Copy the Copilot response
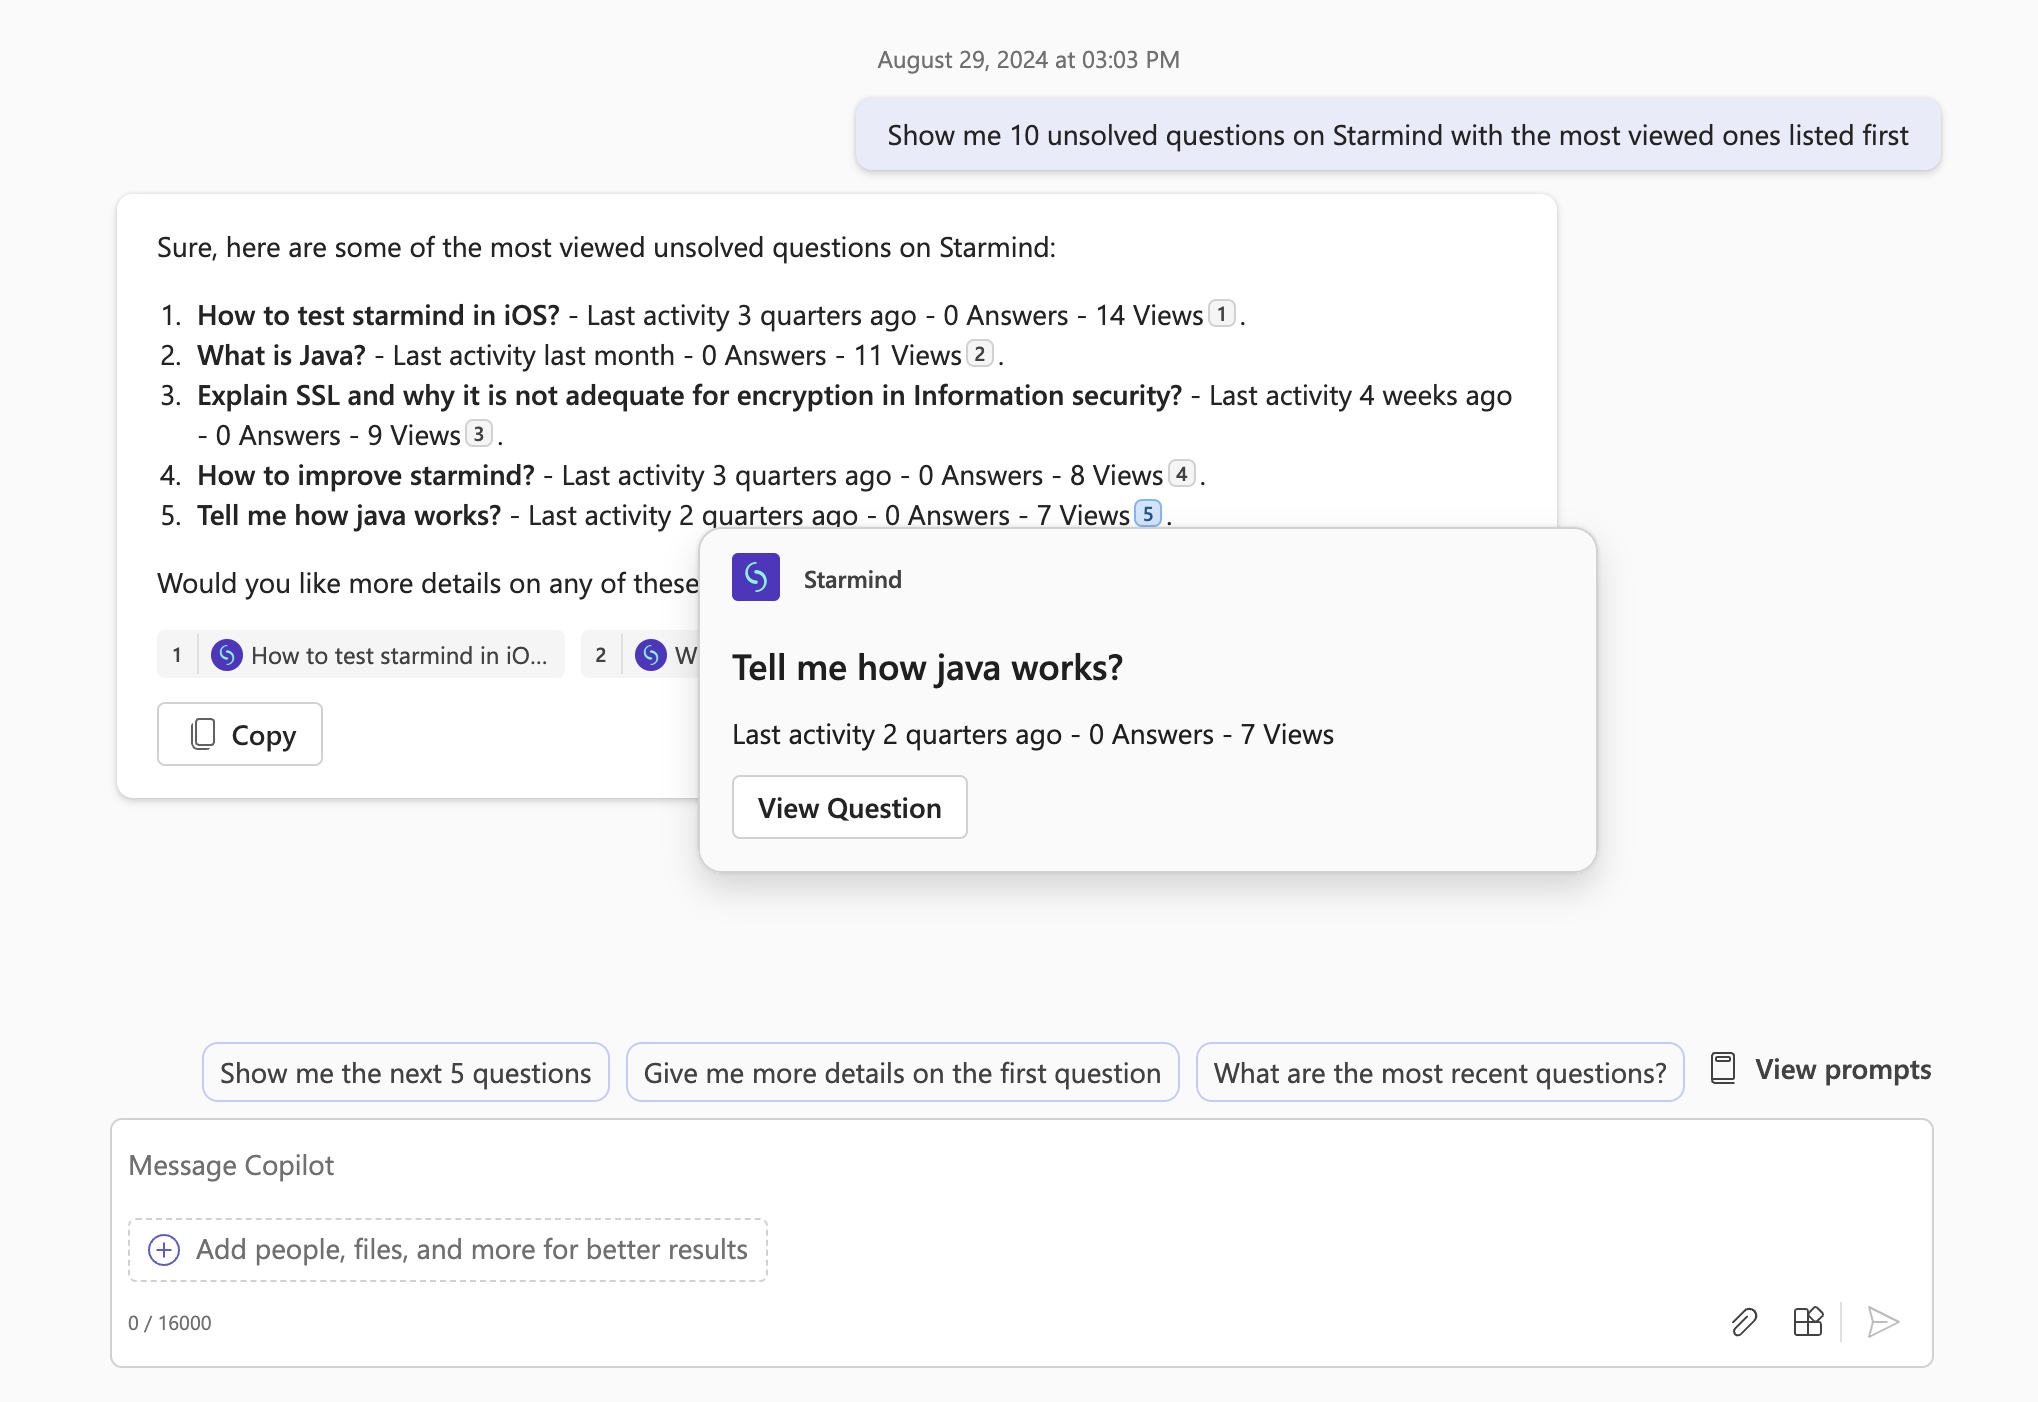2038x1402 pixels. pyautogui.click(x=240, y=734)
